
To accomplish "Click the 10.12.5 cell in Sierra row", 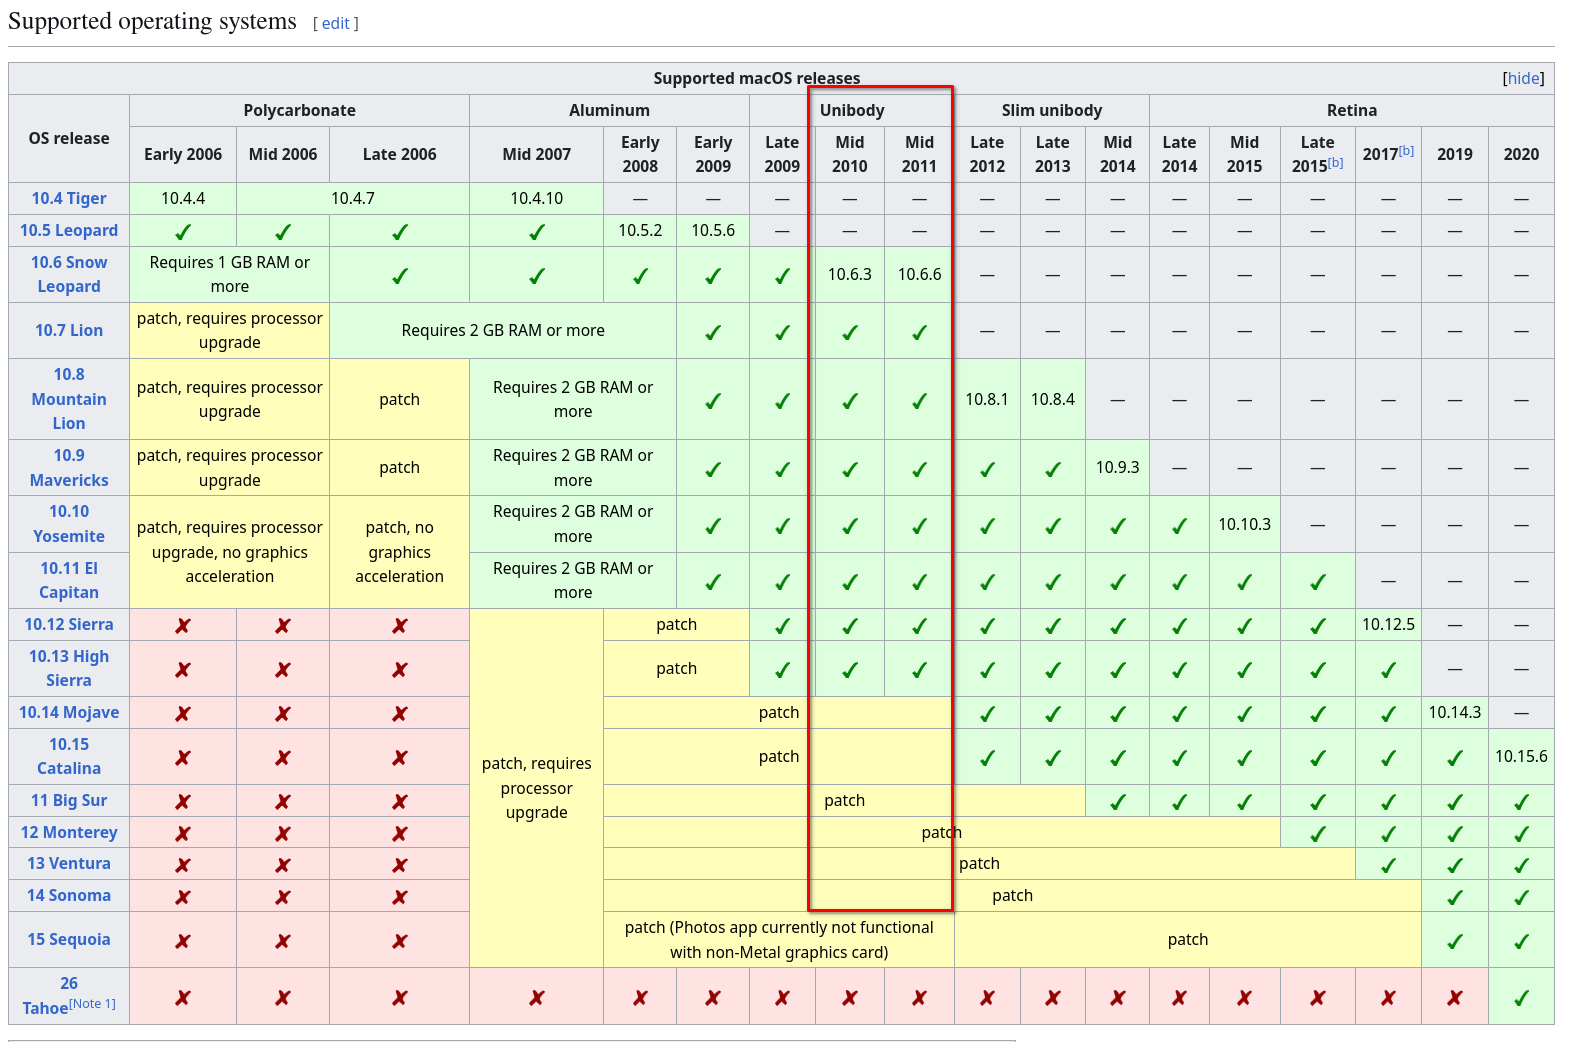I will (x=1389, y=624).
